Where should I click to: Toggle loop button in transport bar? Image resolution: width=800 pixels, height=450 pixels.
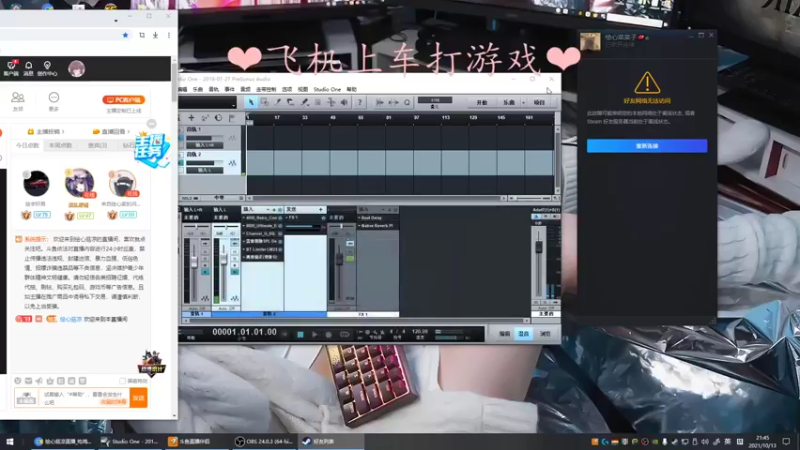click(344, 334)
